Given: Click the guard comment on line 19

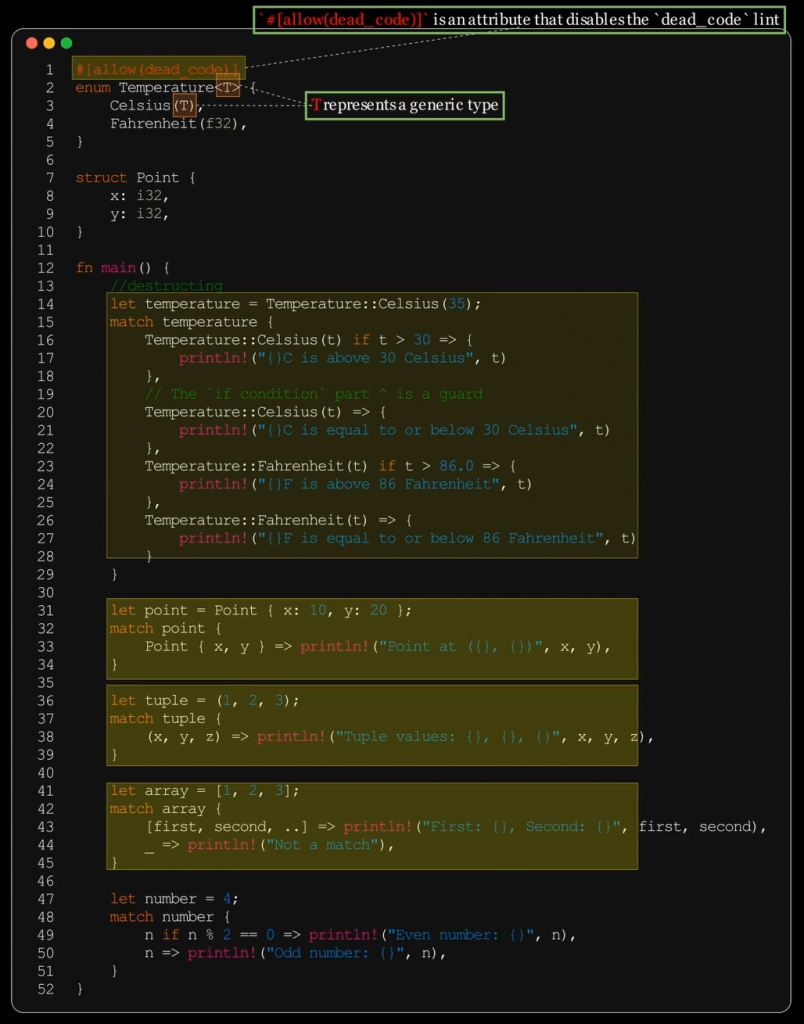Looking at the screenshot, I should point(313,394).
